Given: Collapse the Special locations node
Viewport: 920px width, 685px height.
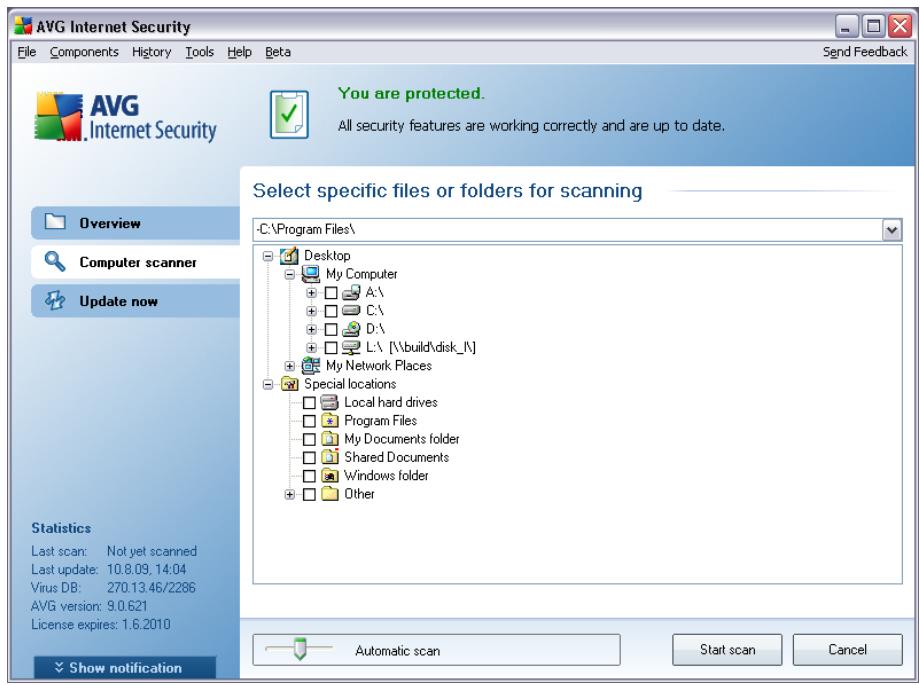Looking at the screenshot, I should [x=268, y=384].
